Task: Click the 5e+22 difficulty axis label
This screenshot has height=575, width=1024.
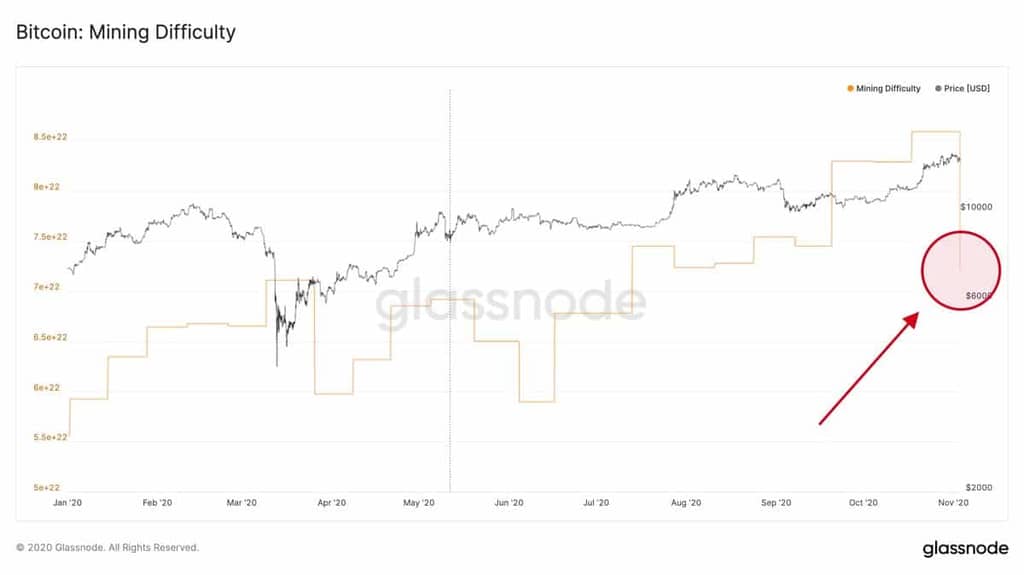Action: (x=46, y=487)
